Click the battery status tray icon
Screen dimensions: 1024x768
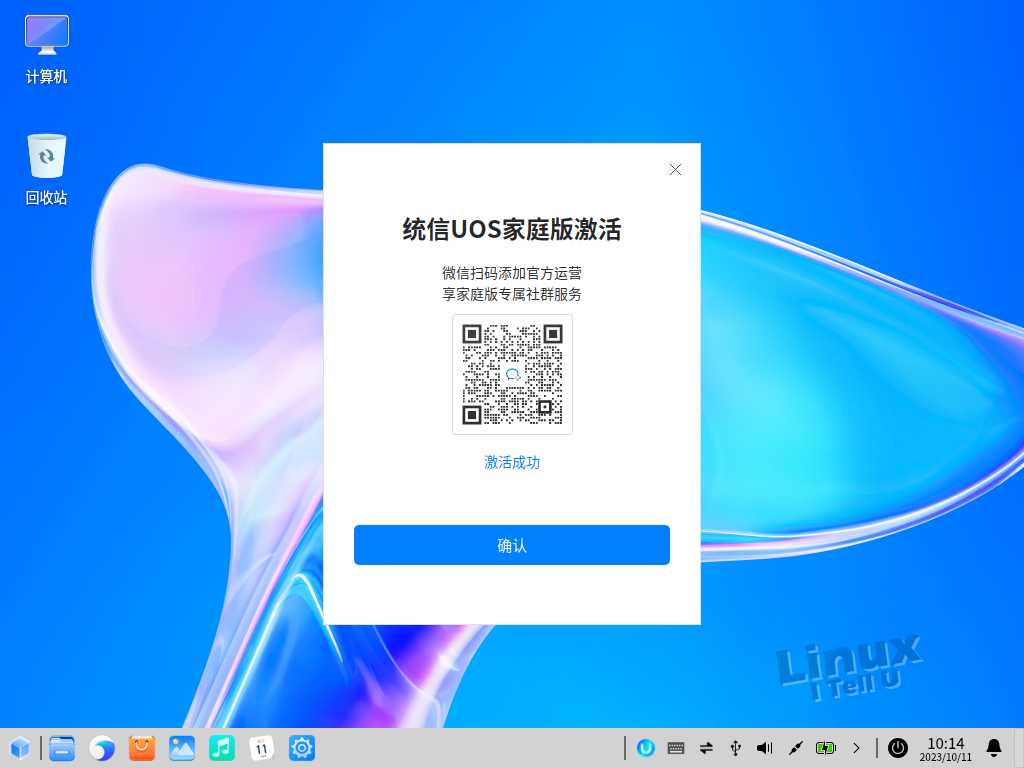click(825, 748)
